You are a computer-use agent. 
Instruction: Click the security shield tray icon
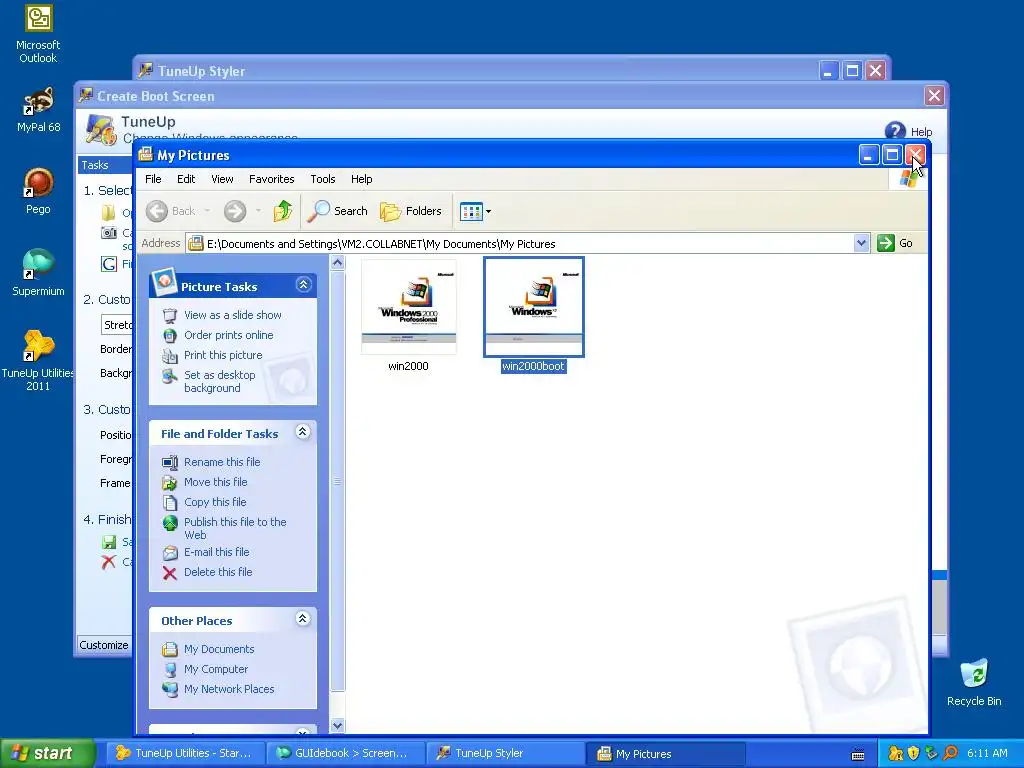(914, 754)
